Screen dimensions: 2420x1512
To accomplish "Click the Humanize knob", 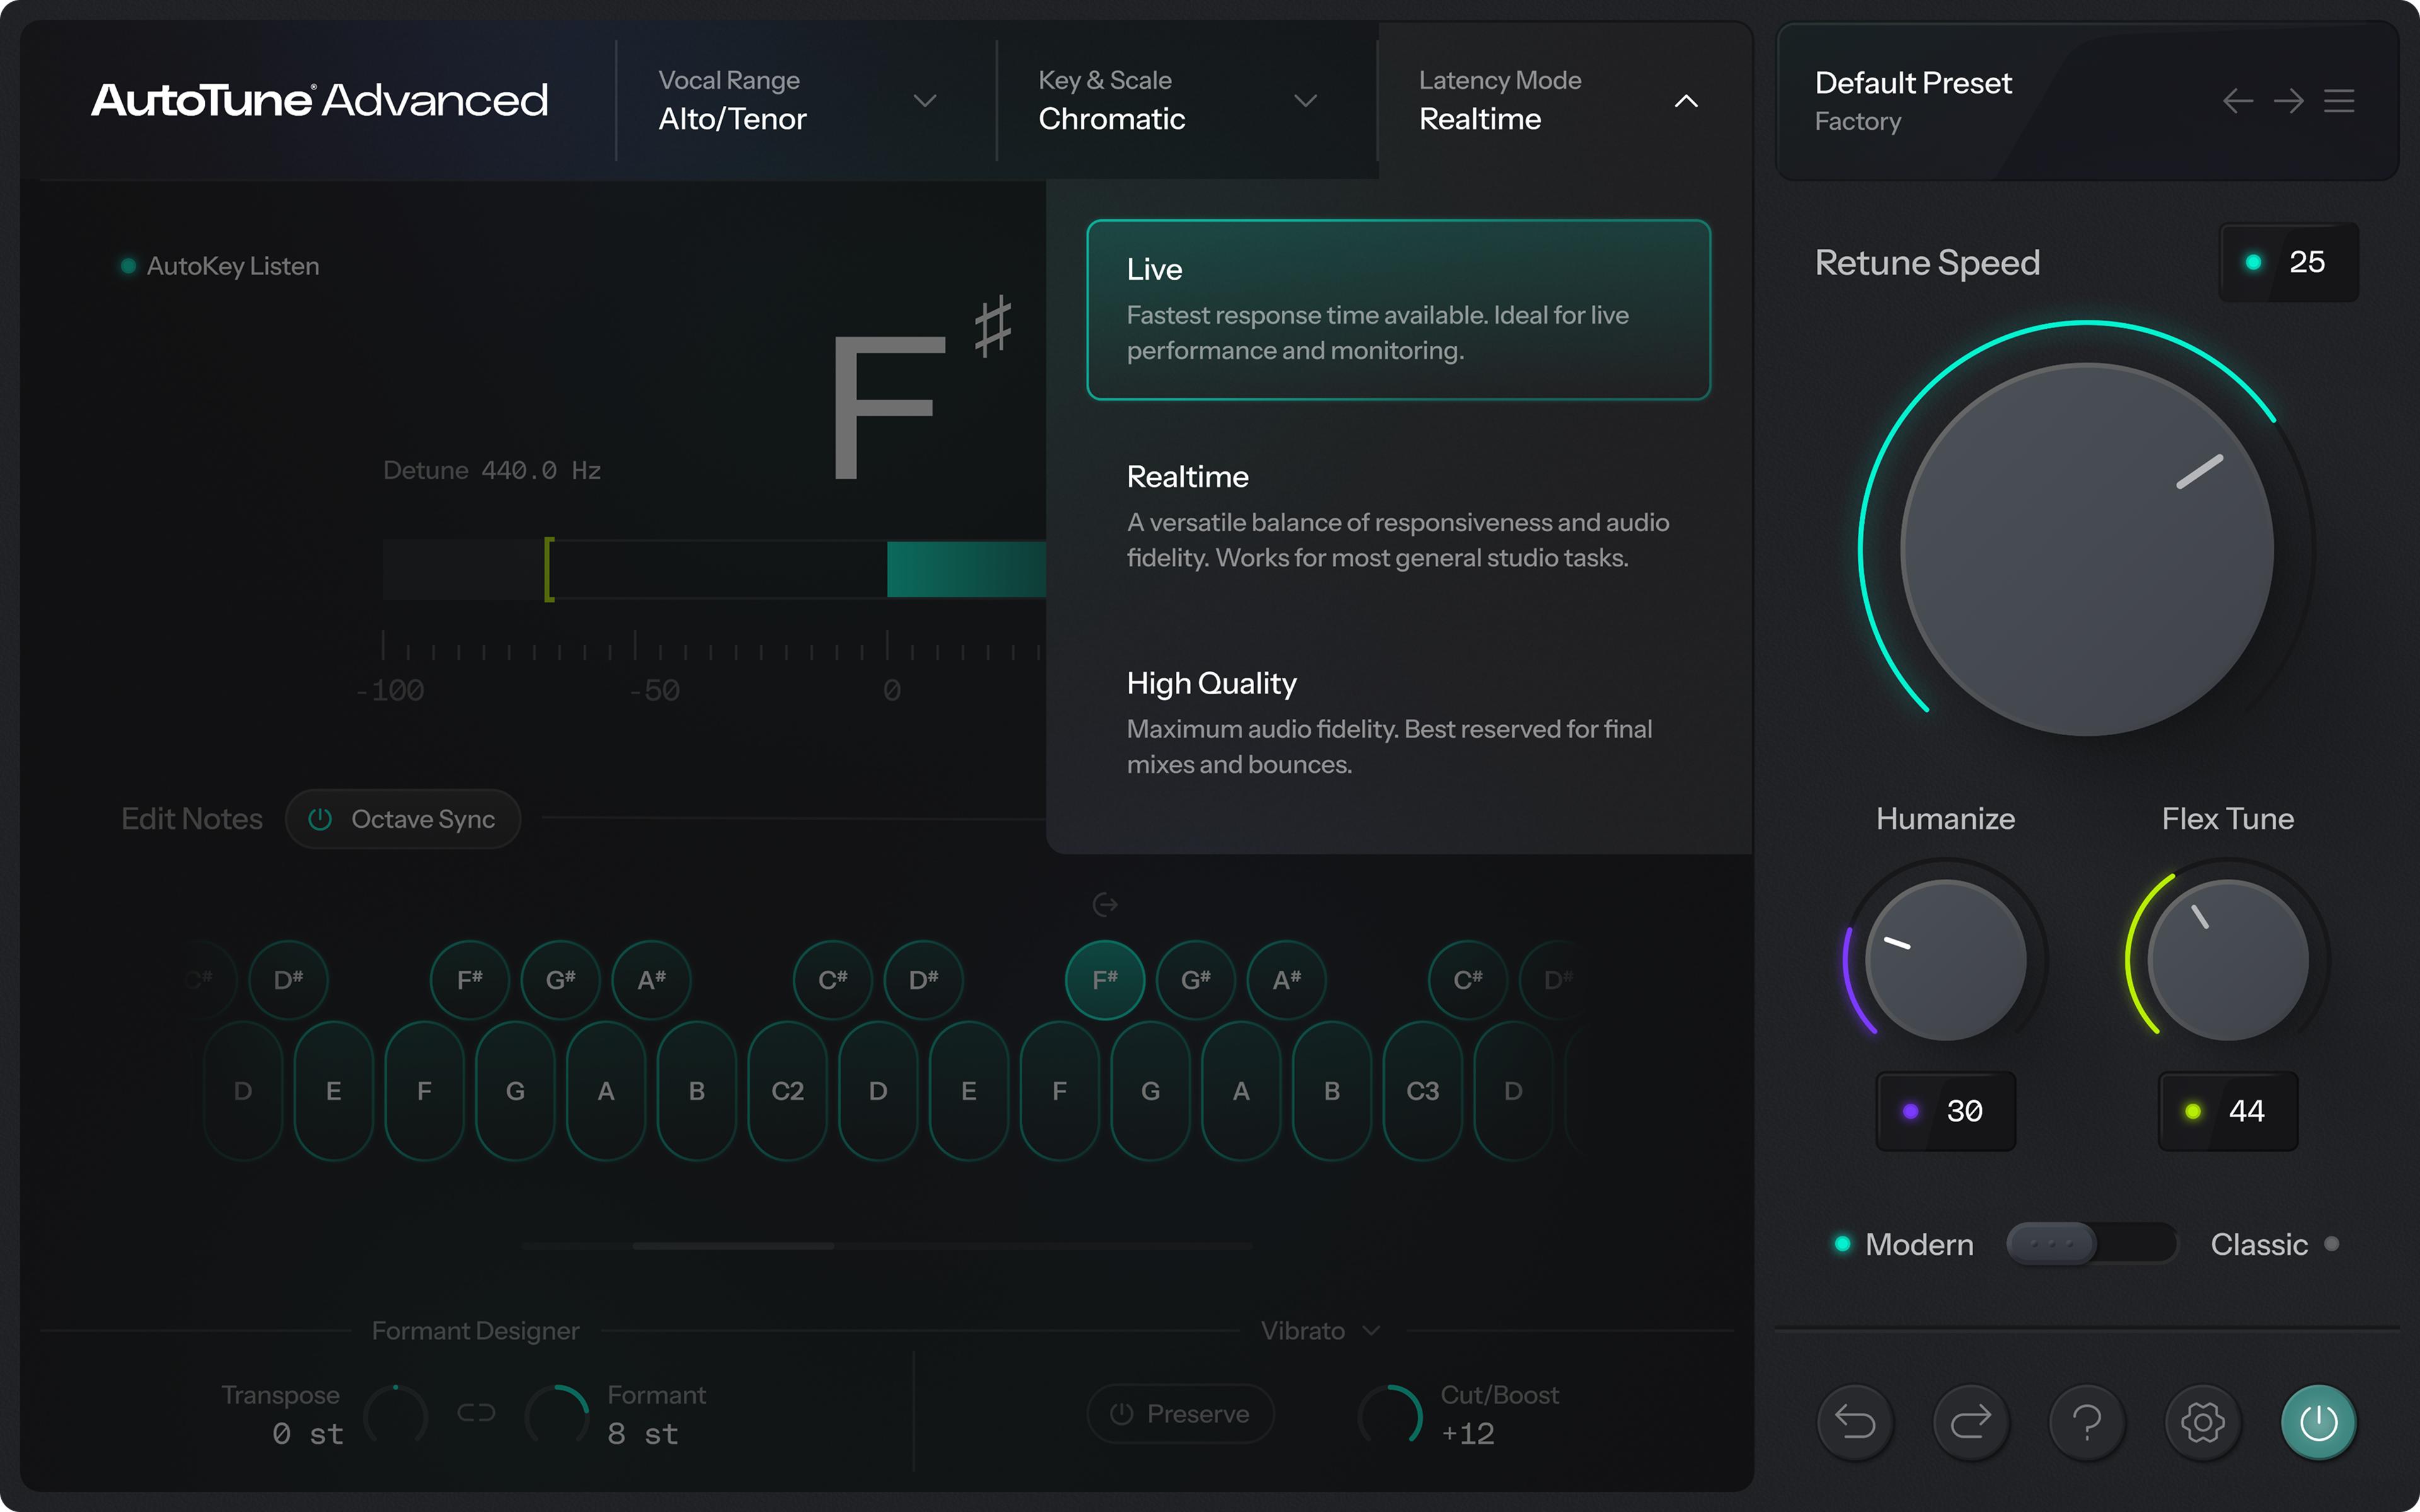I will [x=1945, y=960].
